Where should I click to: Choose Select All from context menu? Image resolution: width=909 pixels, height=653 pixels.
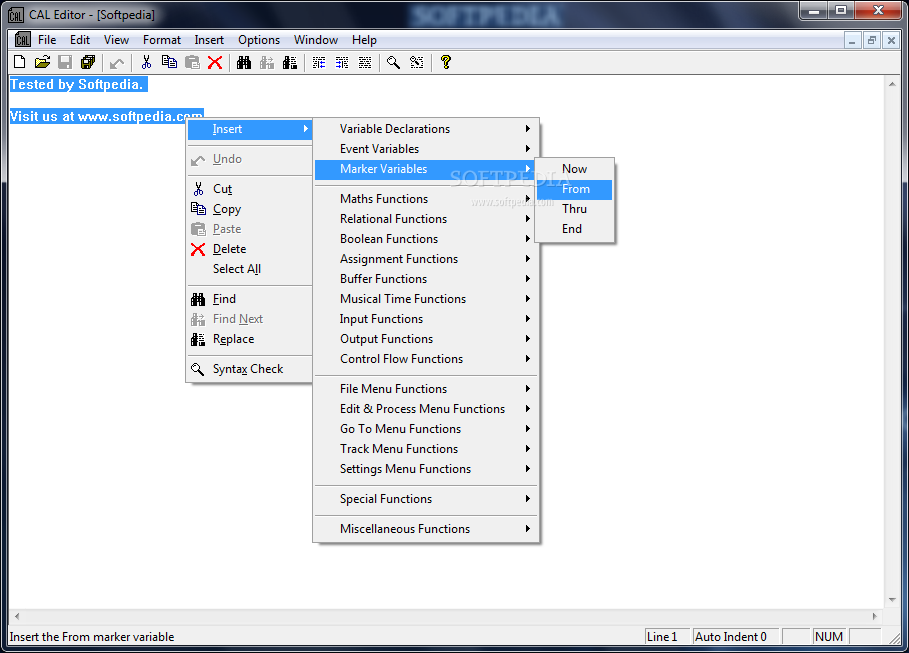click(x=249, y=269)
